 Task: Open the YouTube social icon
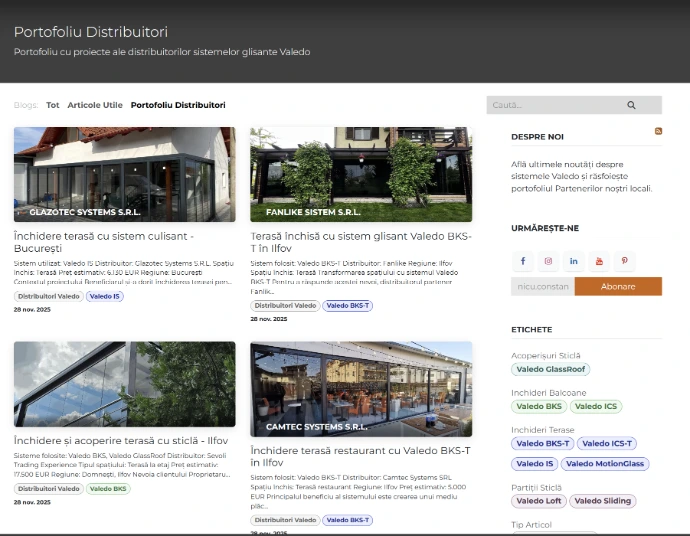(x=599, y=261)
